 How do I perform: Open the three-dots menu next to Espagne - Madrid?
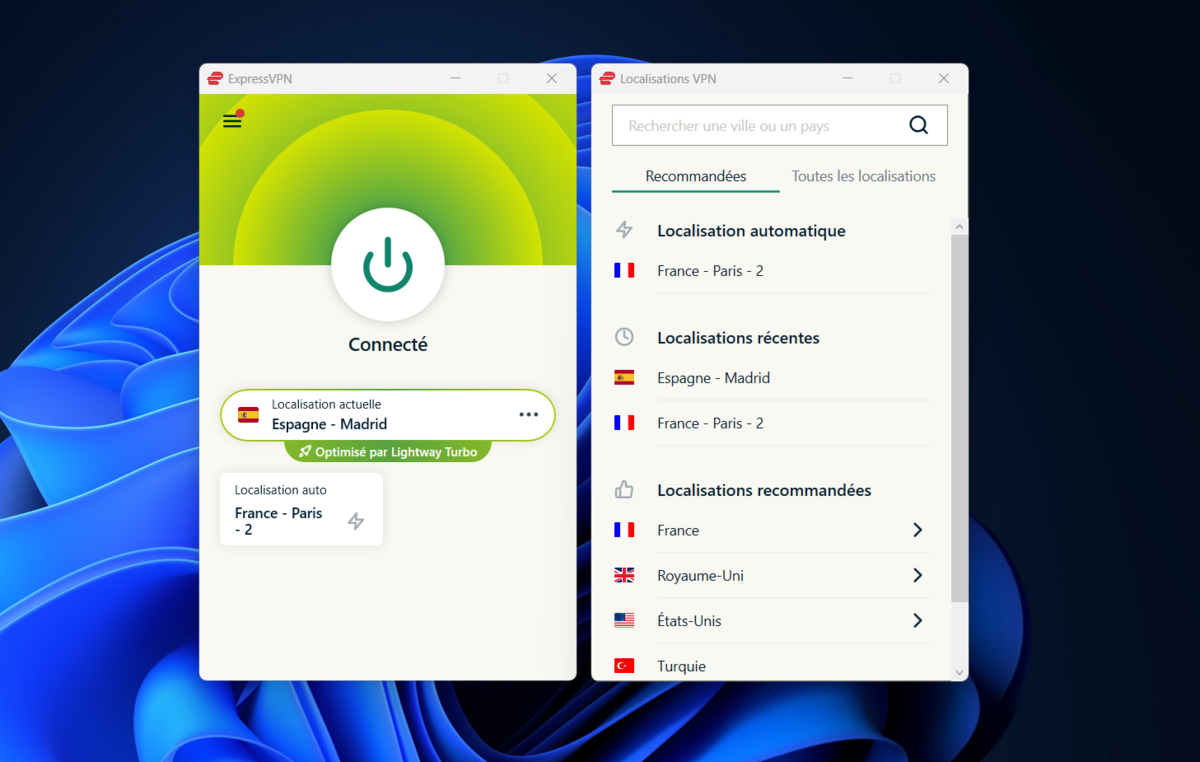point(529,414)
